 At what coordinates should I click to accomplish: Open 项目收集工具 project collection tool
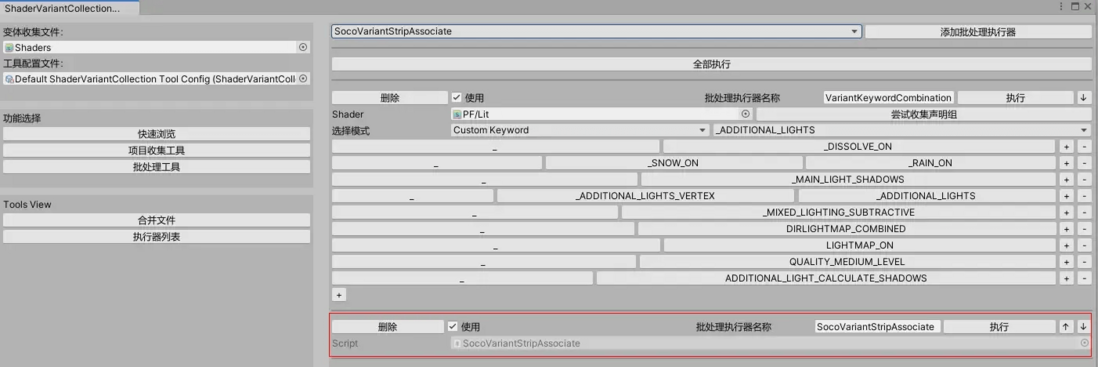[x=156, y=151]
